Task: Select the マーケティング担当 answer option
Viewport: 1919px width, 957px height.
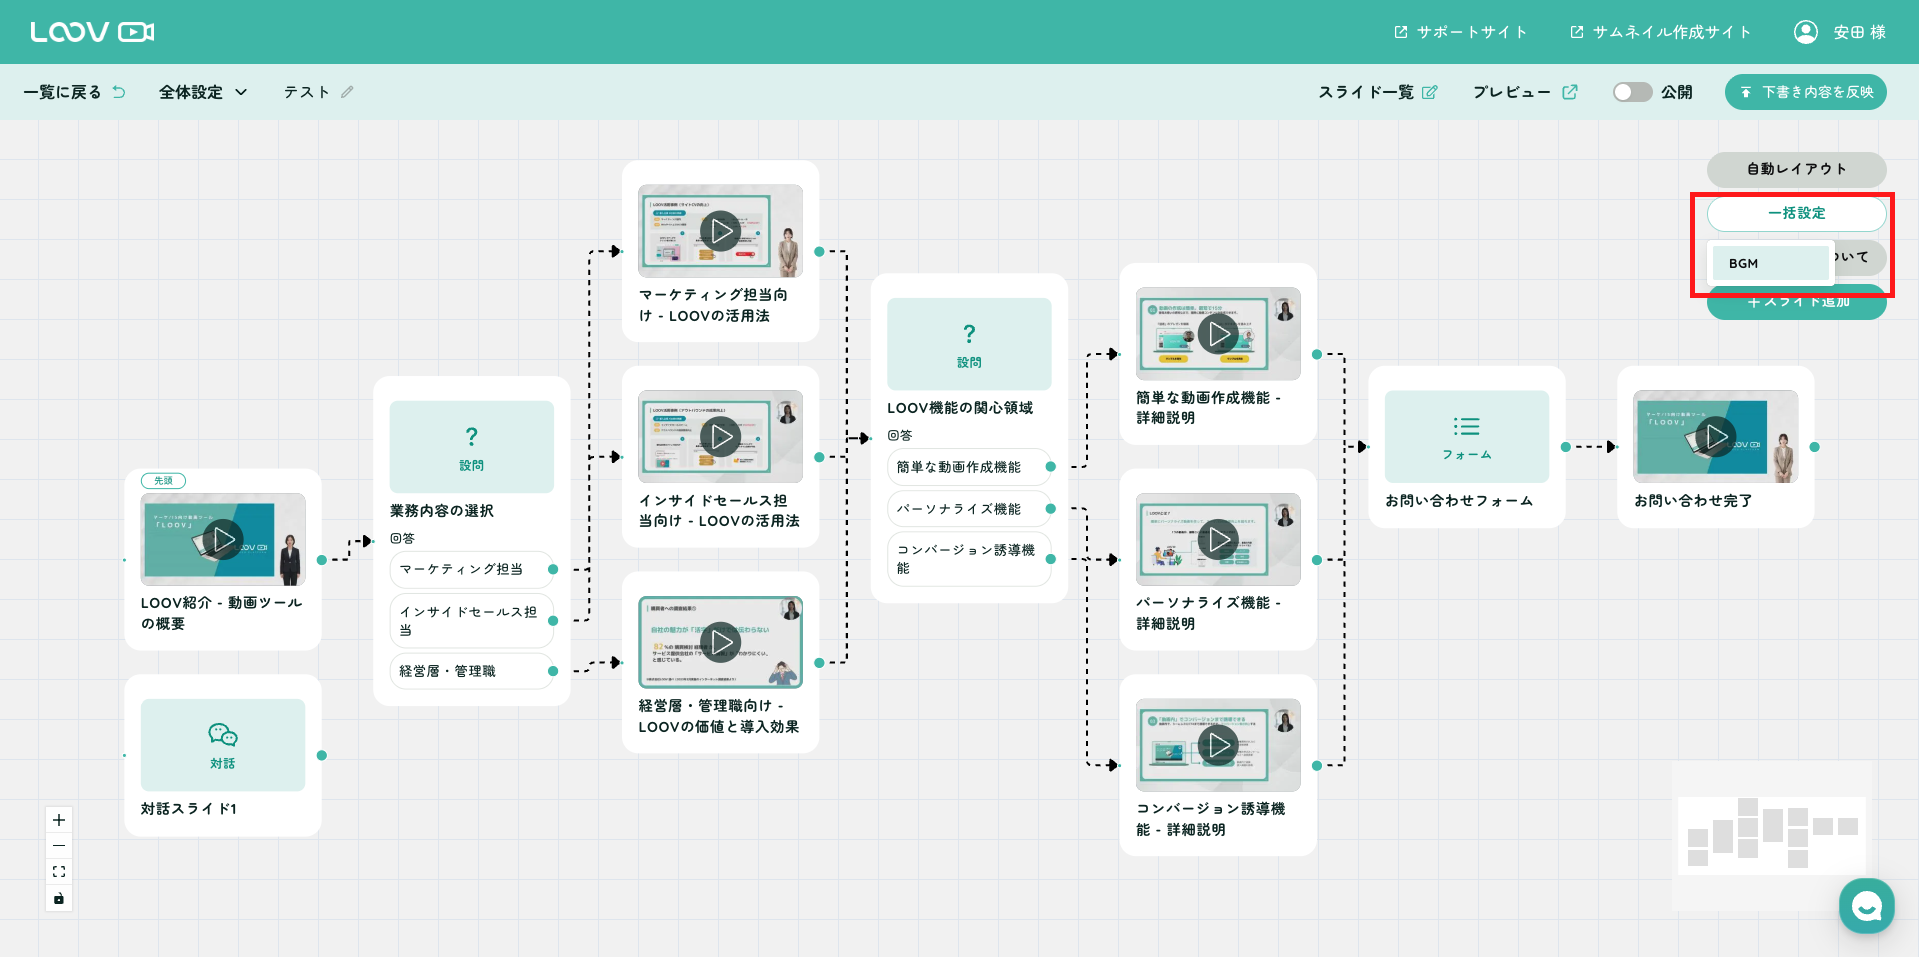Action: point(471,569)
